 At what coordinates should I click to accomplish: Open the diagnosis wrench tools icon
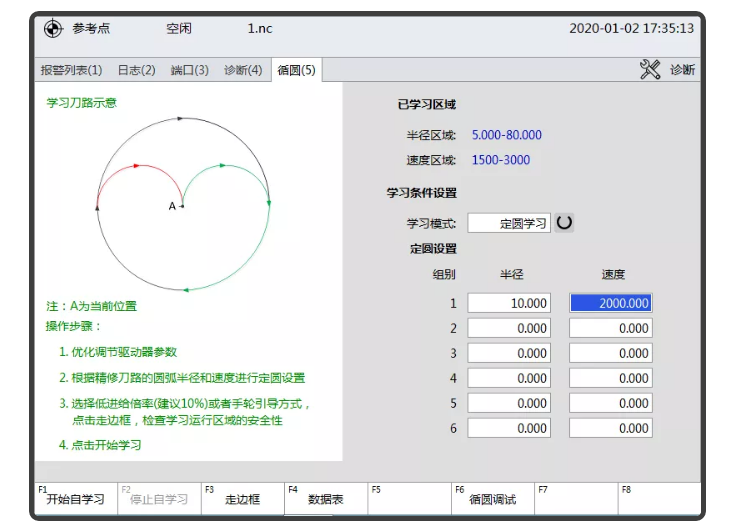point(650,70)
